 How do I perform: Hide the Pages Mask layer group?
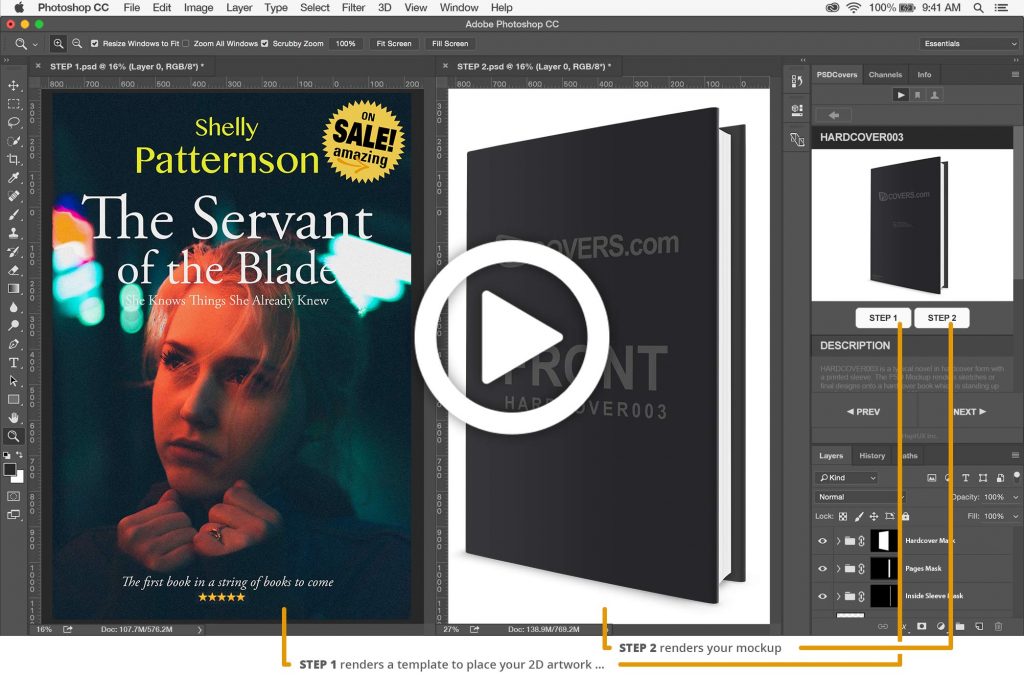822,569
